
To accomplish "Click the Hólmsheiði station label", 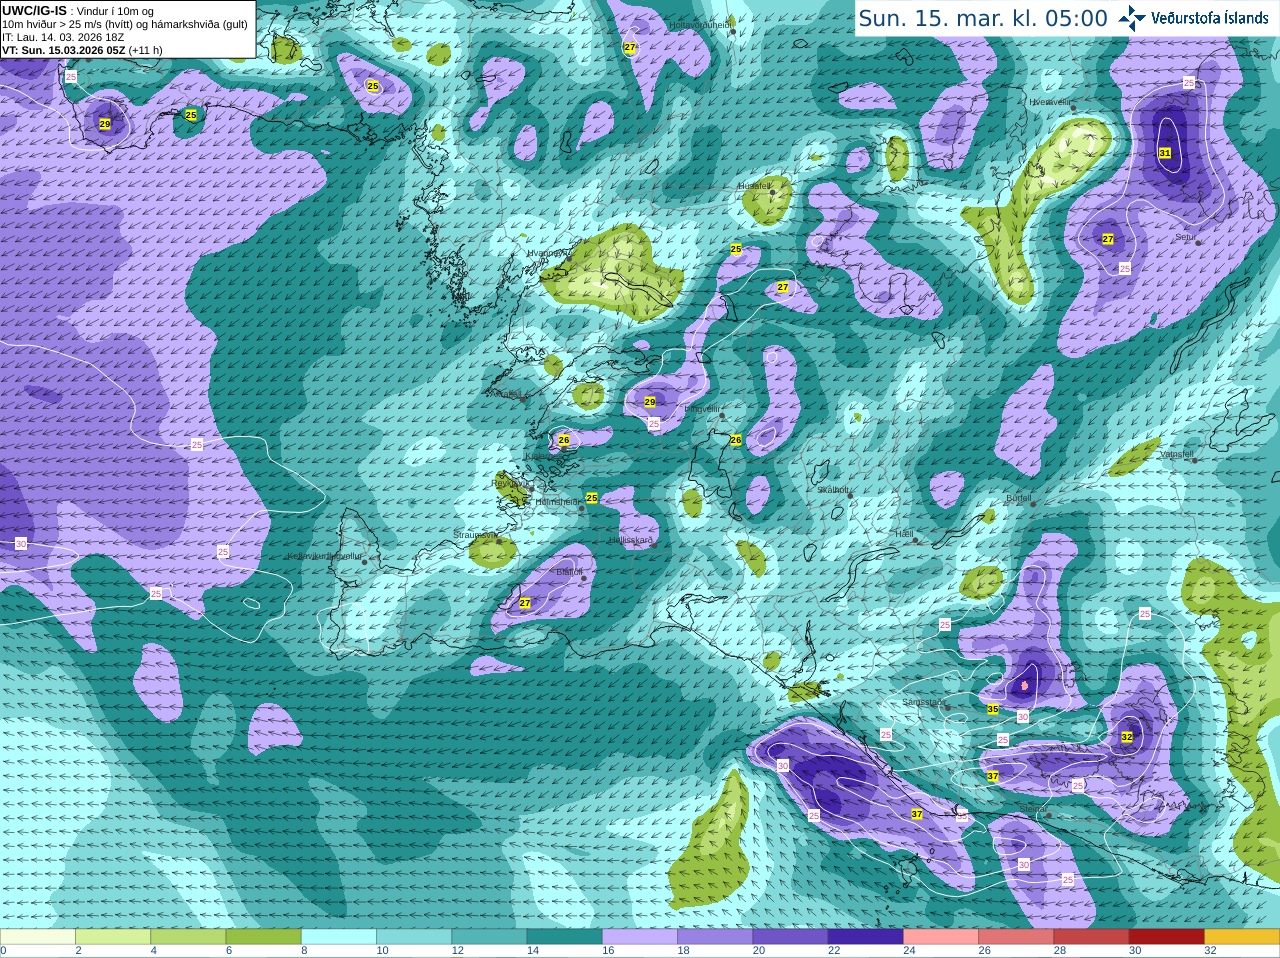I will point(558,502).
